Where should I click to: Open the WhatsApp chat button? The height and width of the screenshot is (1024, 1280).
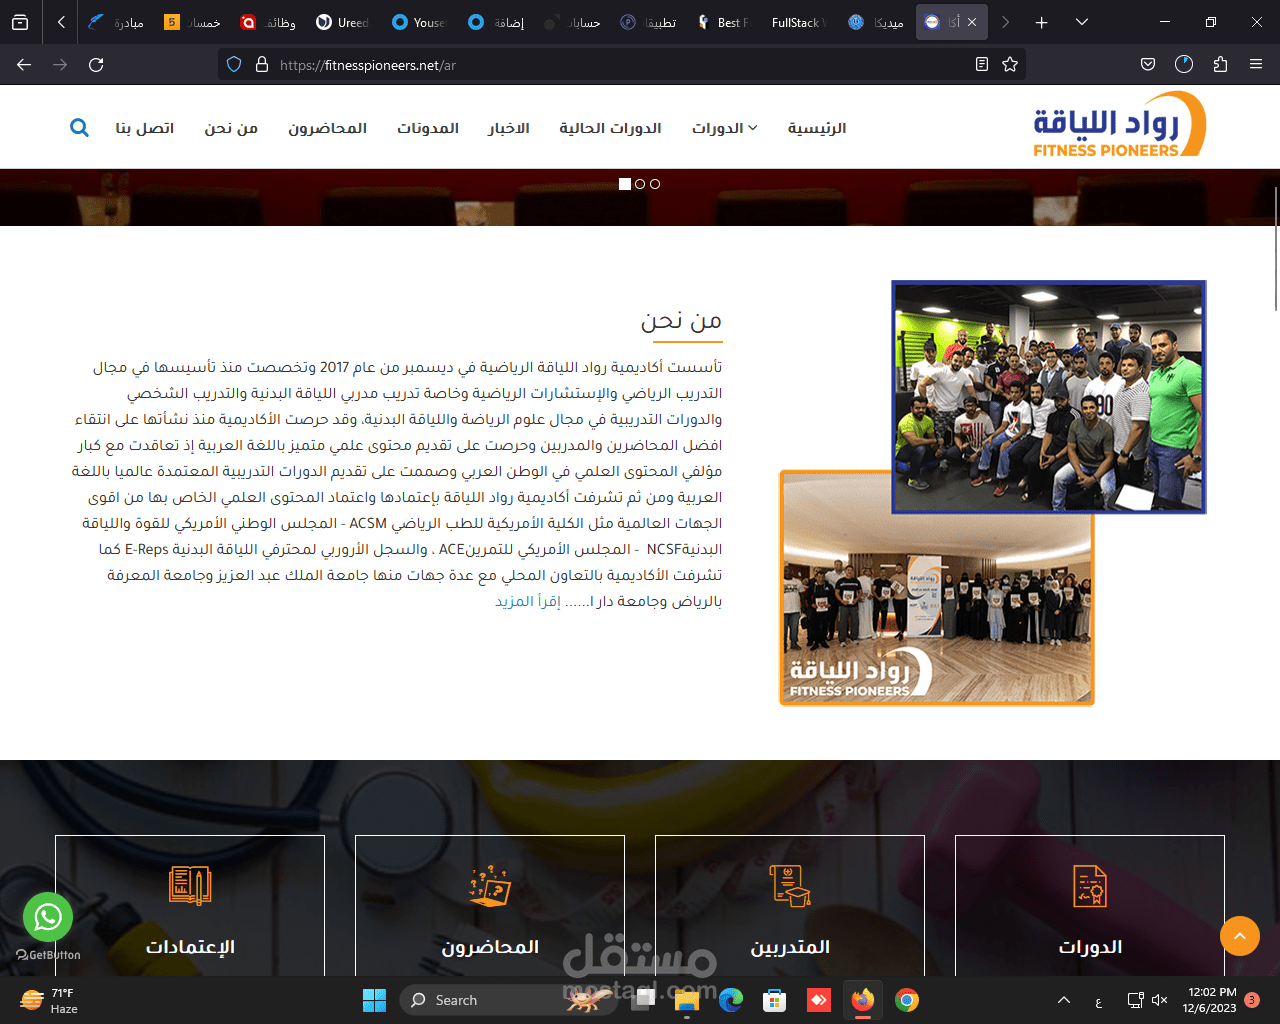point(48,917)
